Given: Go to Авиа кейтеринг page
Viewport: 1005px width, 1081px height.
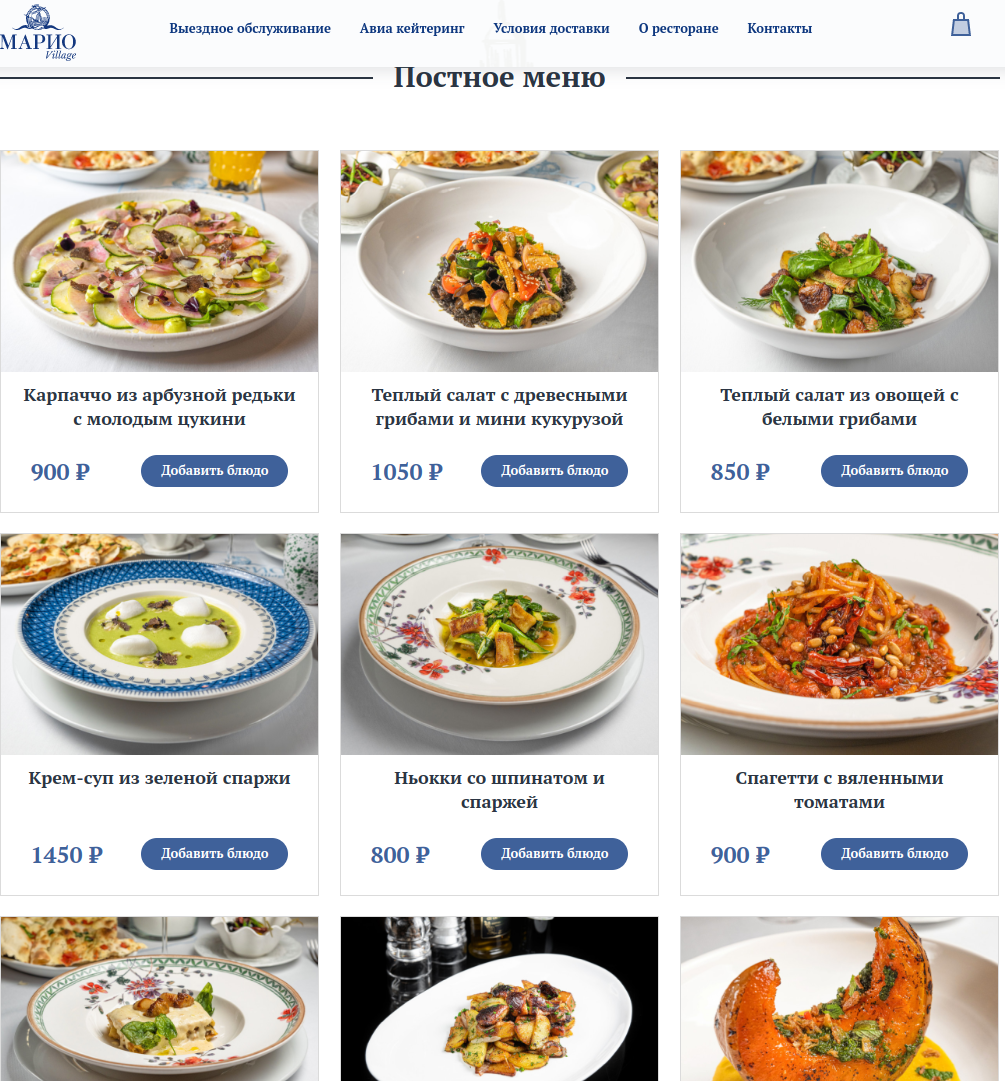Looking at the screenshot, I should pos(412,28).
